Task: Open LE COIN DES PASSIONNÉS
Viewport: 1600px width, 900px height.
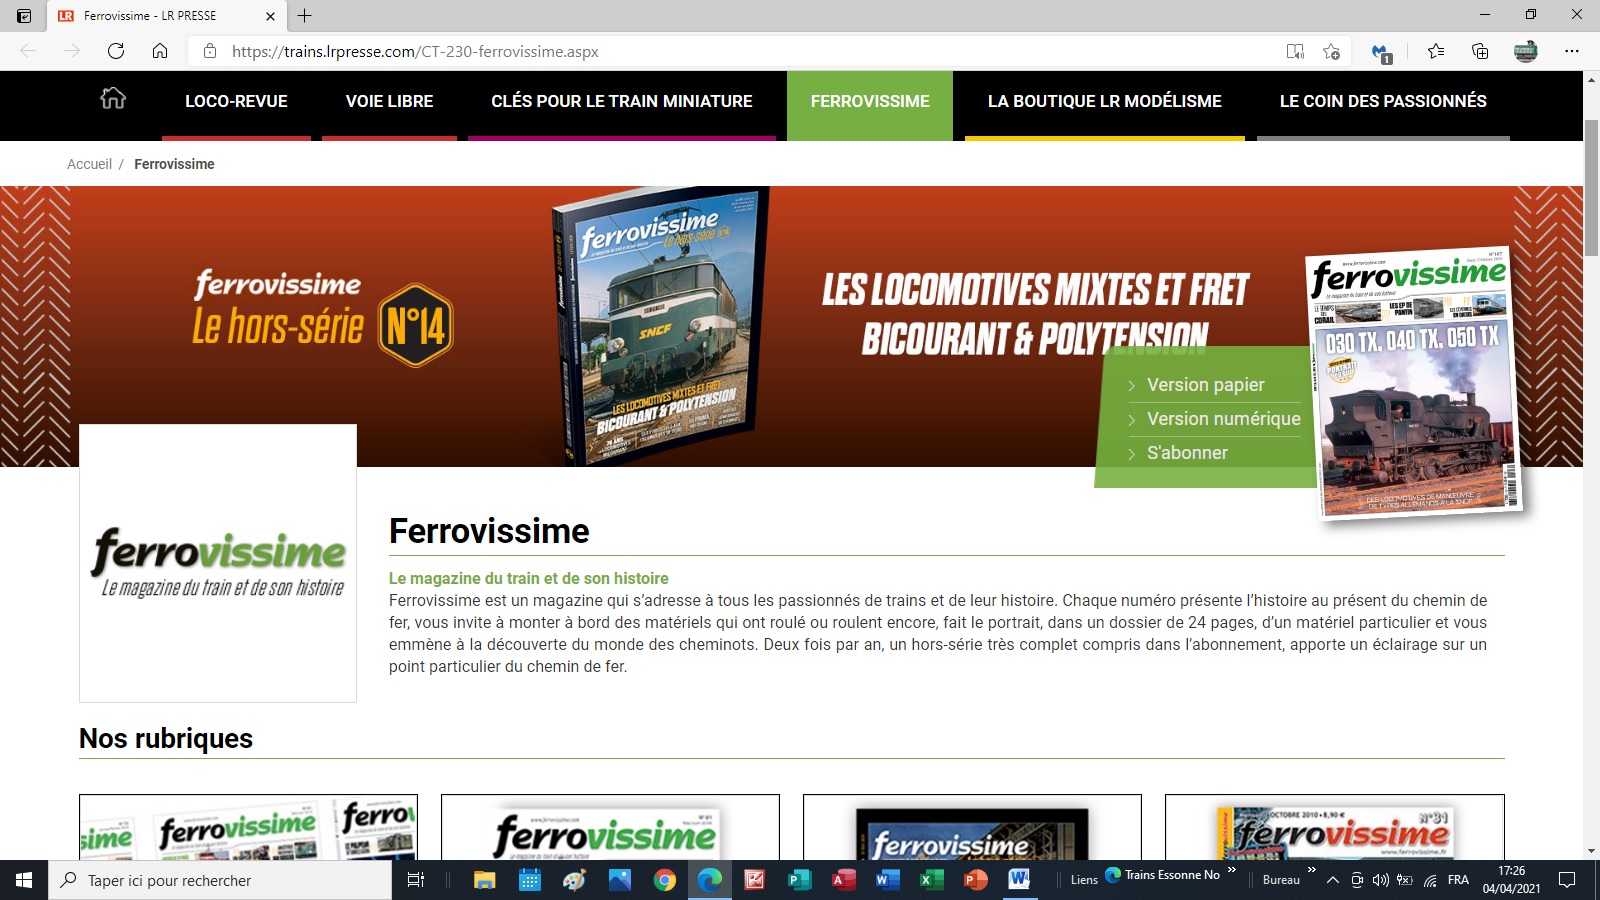Action: pyautogui.click(x=1383, y=101)
